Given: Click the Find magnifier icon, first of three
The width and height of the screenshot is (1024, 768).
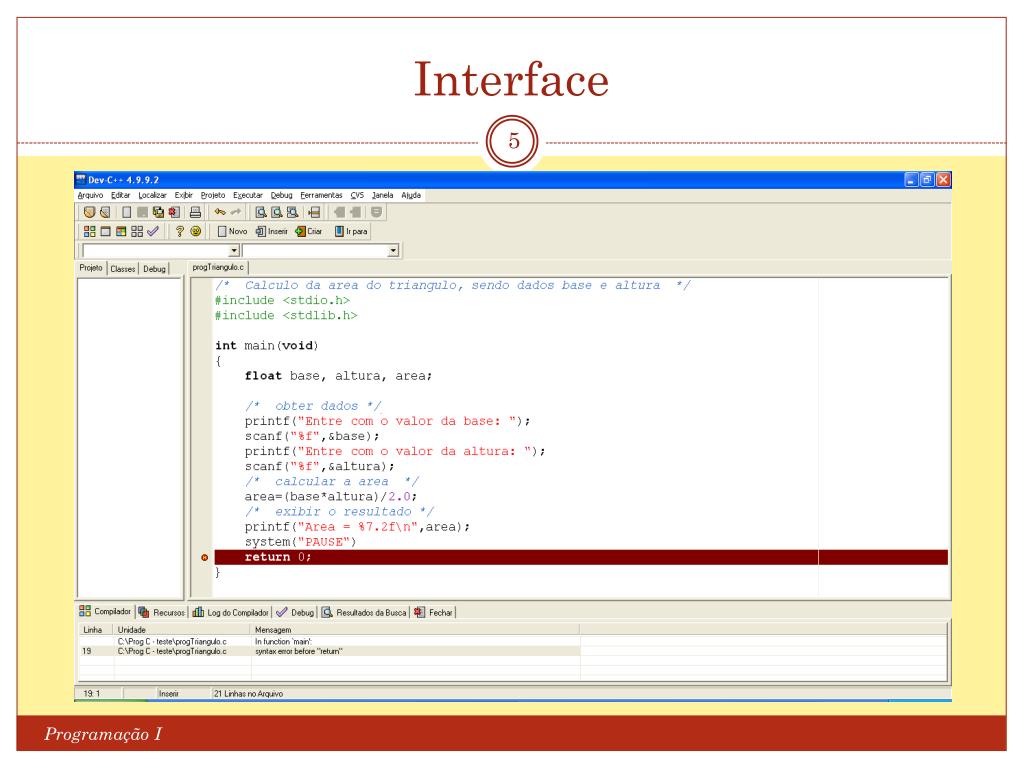Looking at the screenshot, I should pos(261,212).
